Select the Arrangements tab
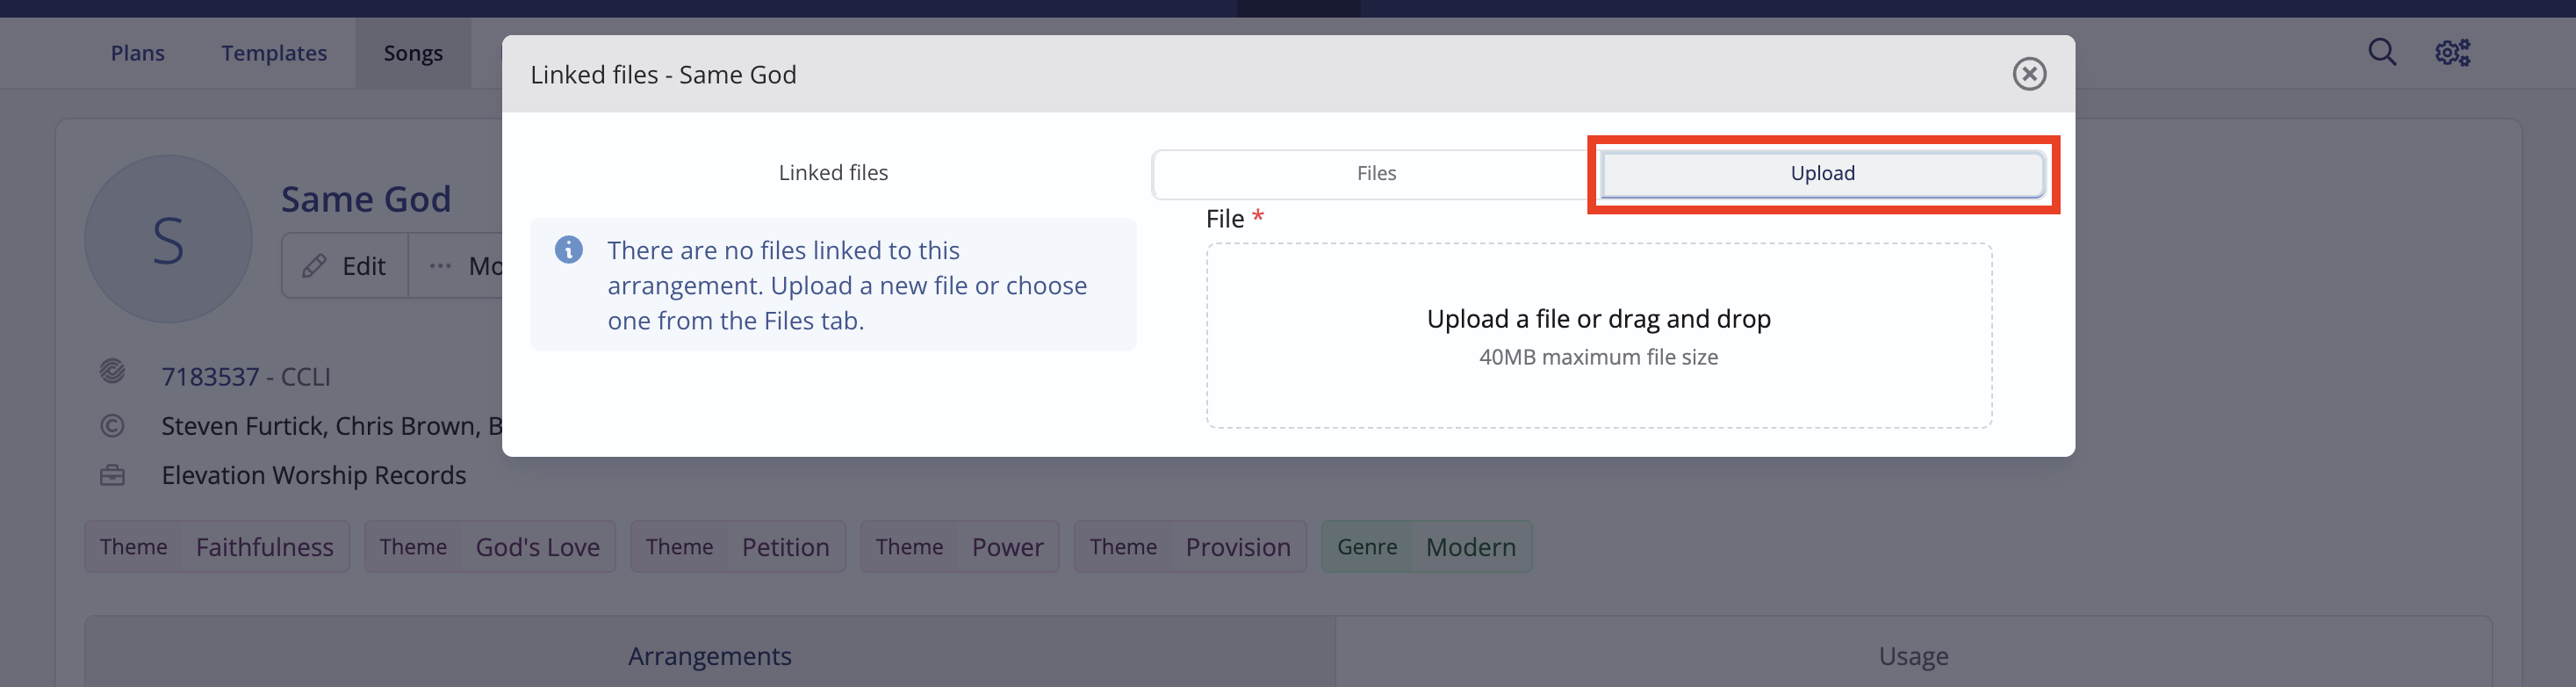This screenshot has width=2576, height=687. tap(710, 655)
